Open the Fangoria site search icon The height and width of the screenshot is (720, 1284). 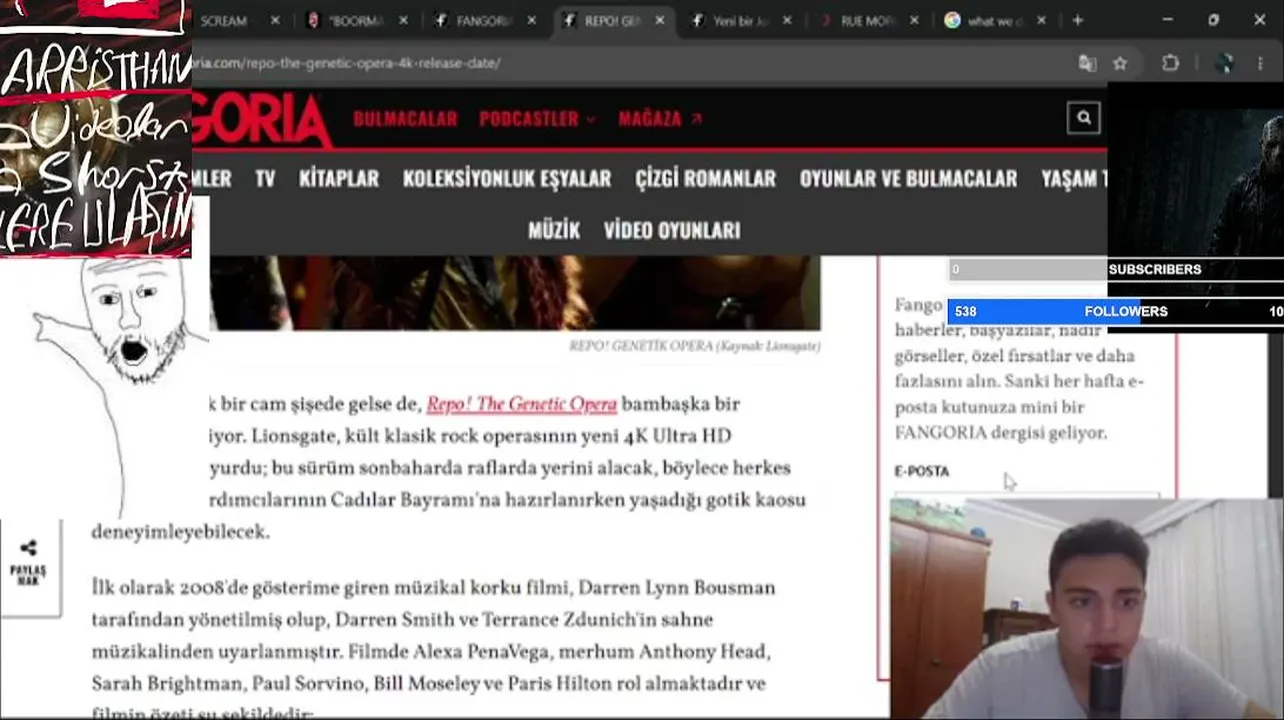(x=1083, y=118)
